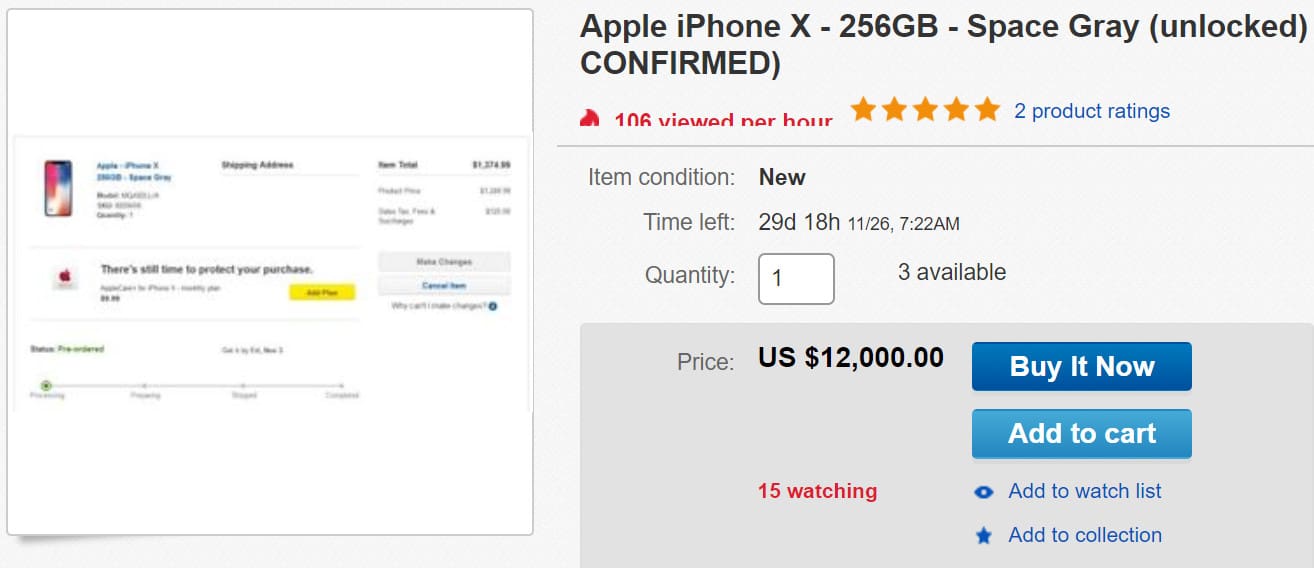Viewport: 1314px width, 568px height.
Task: Click the red Apple logo in the order photo
Action: point(65,277)
